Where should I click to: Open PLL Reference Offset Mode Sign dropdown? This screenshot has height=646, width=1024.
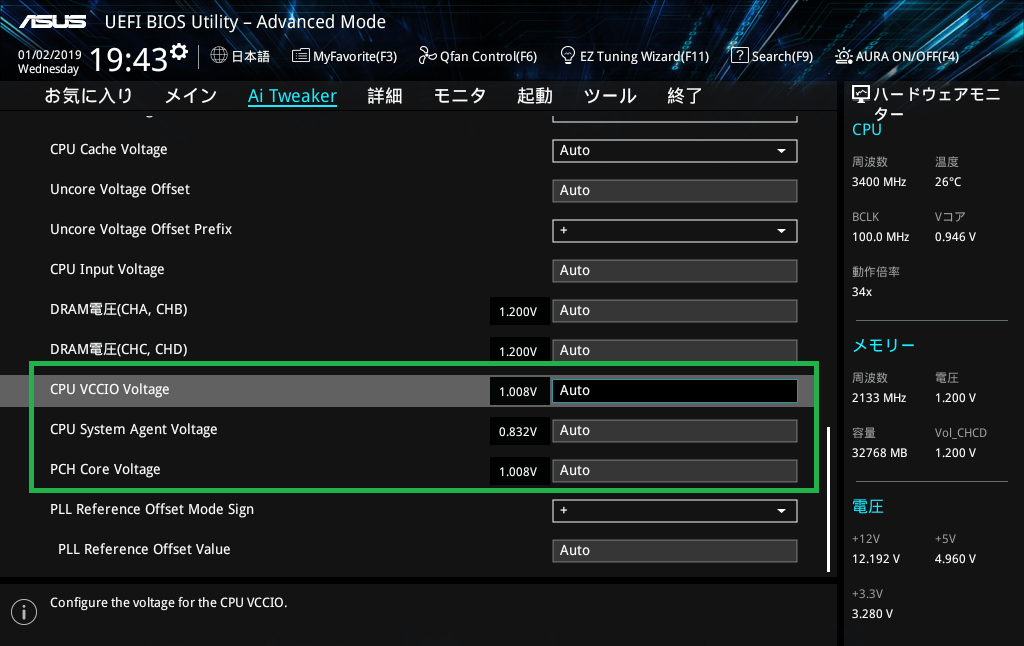coord(675,511)
